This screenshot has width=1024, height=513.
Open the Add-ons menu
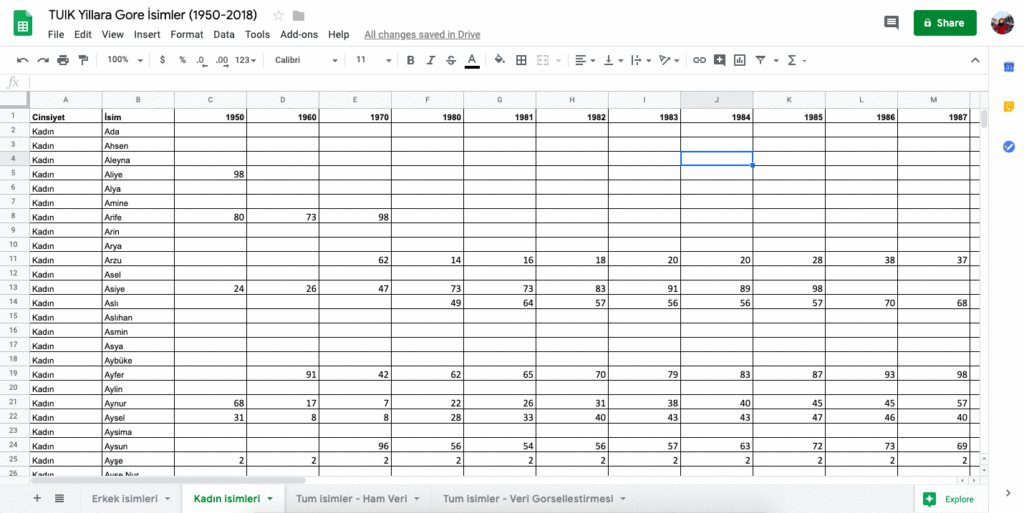click(x=299, y=35)
